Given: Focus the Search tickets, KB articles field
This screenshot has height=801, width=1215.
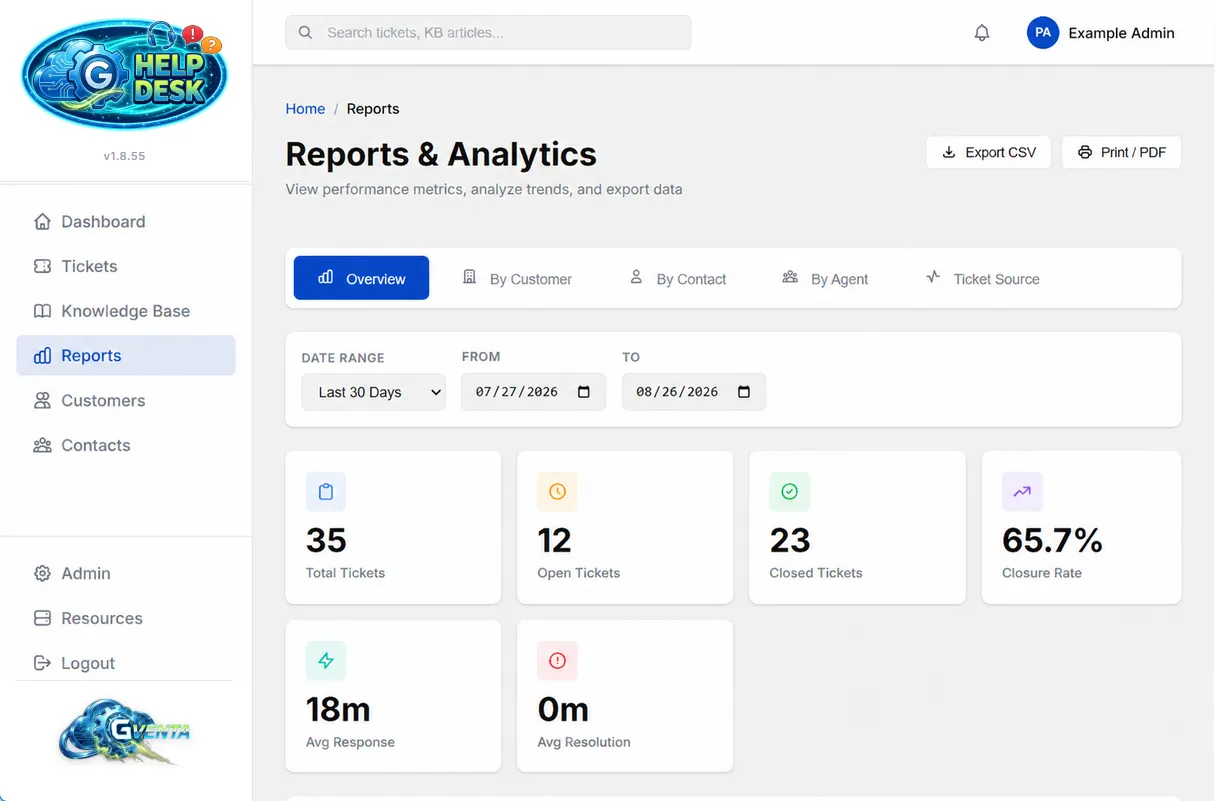Looking at the screenshot, I should click(488, 33).
